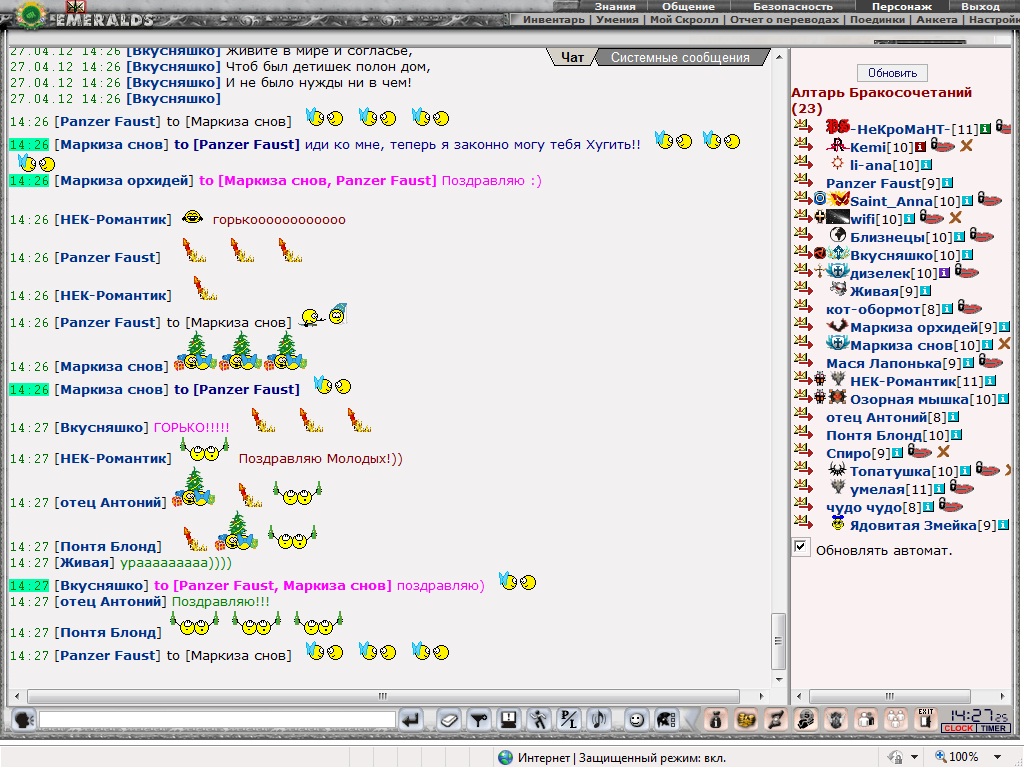Click nickname Живая in chat log
The width and height of the screenshot is (1024, 768).
(84, 562)
